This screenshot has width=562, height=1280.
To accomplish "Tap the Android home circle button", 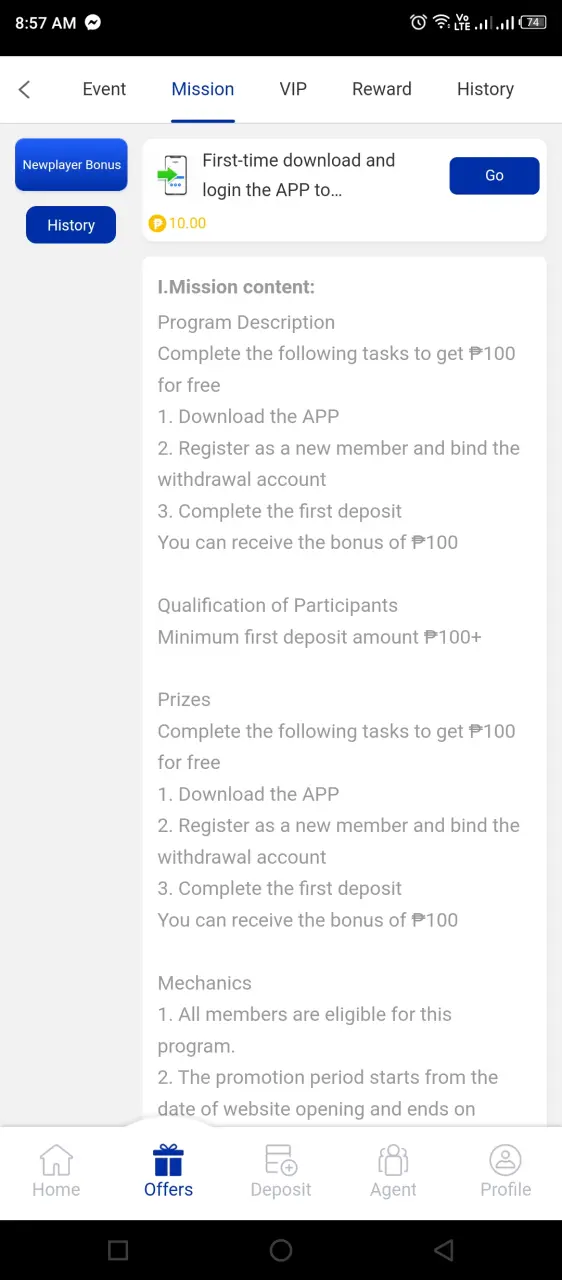I will coord(281,1250).
